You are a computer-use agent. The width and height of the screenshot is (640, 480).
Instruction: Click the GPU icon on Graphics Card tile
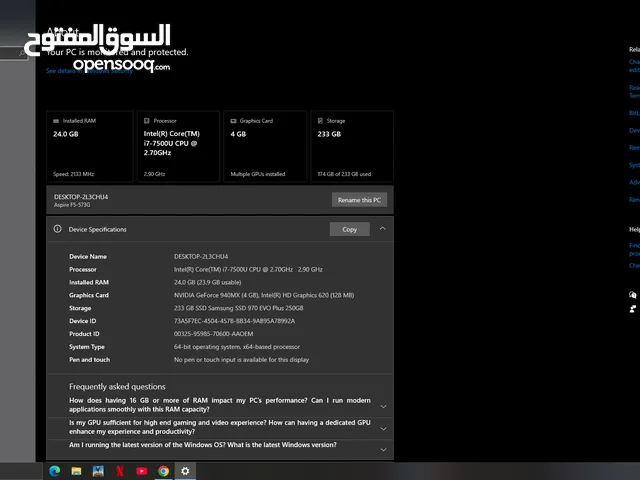[x=233, y=121]
